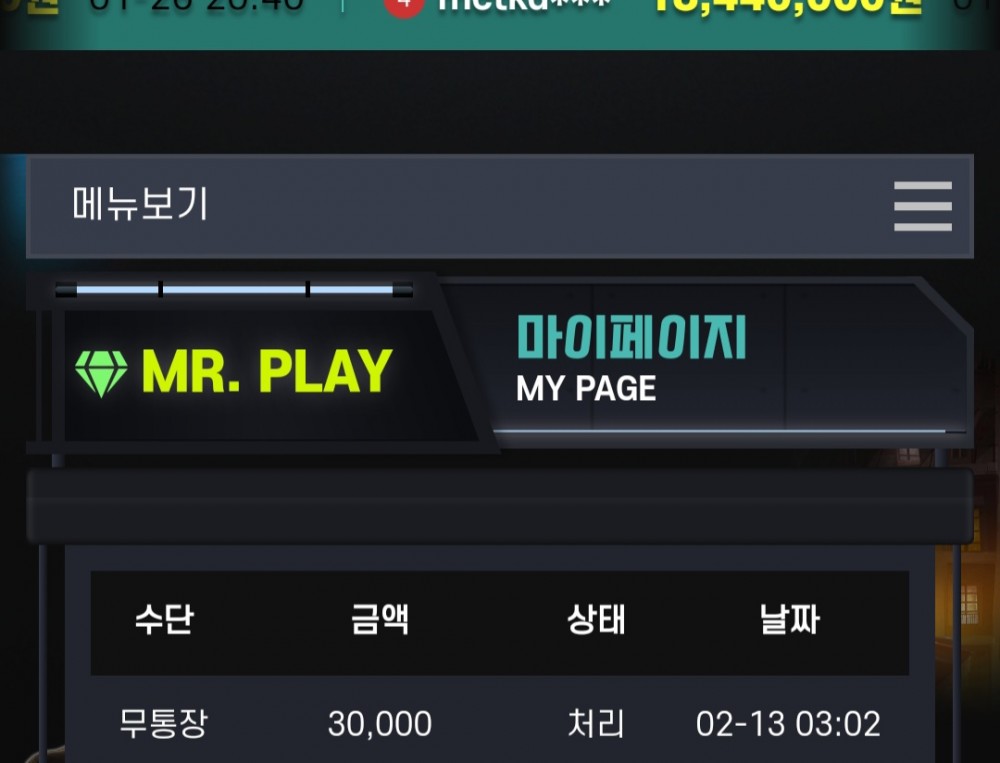Image resolution: width=1000 pixels, height=763 pixels.
Task: Click the middle light bar segment above logo
Action: (234, 290)
